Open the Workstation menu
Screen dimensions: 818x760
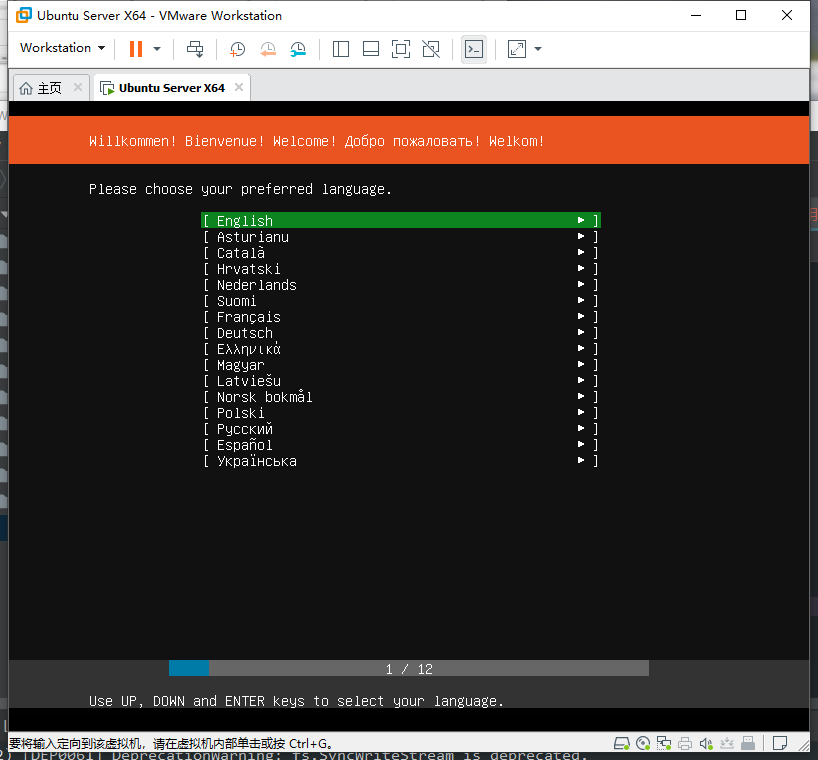coord(62,48)
